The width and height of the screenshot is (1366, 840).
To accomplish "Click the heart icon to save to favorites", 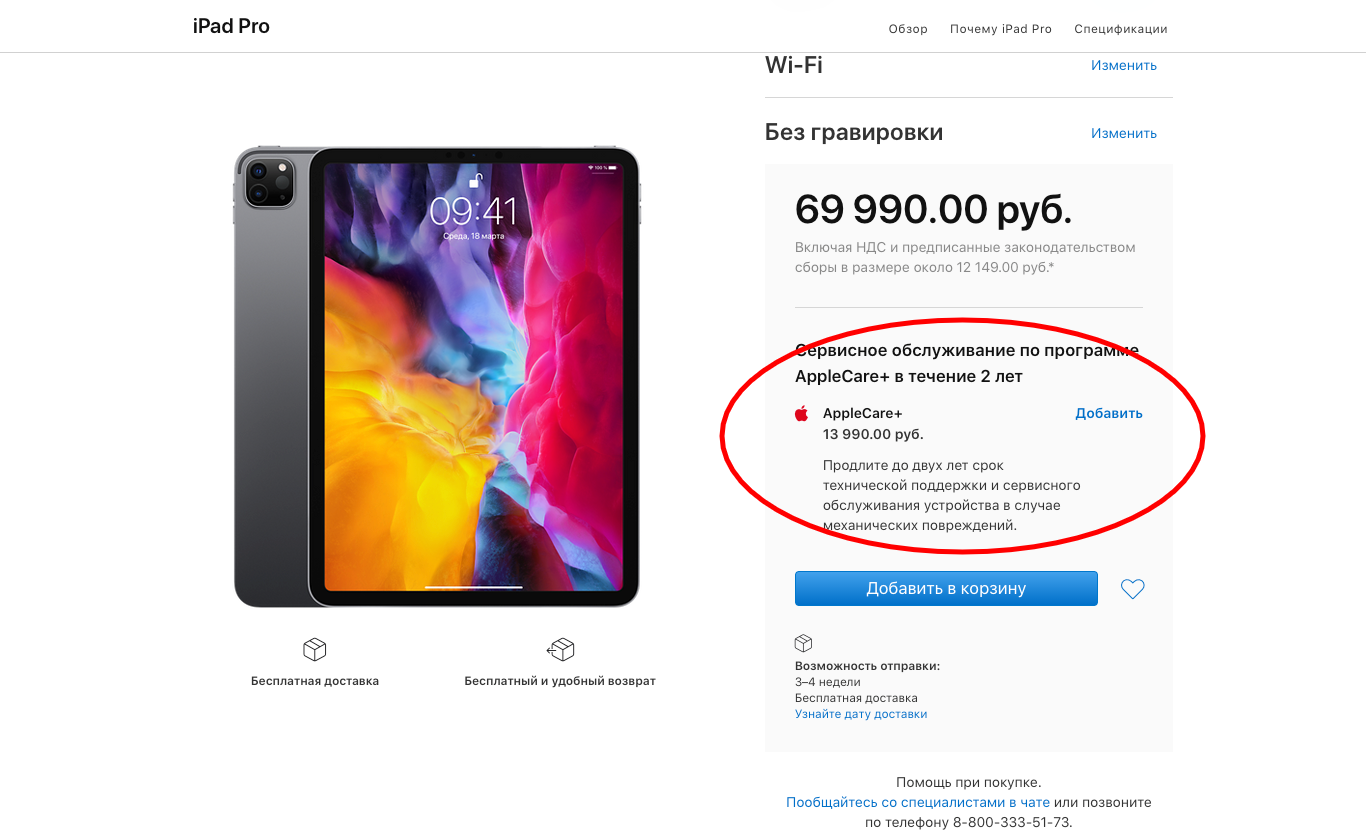I will click(1132, 590).
